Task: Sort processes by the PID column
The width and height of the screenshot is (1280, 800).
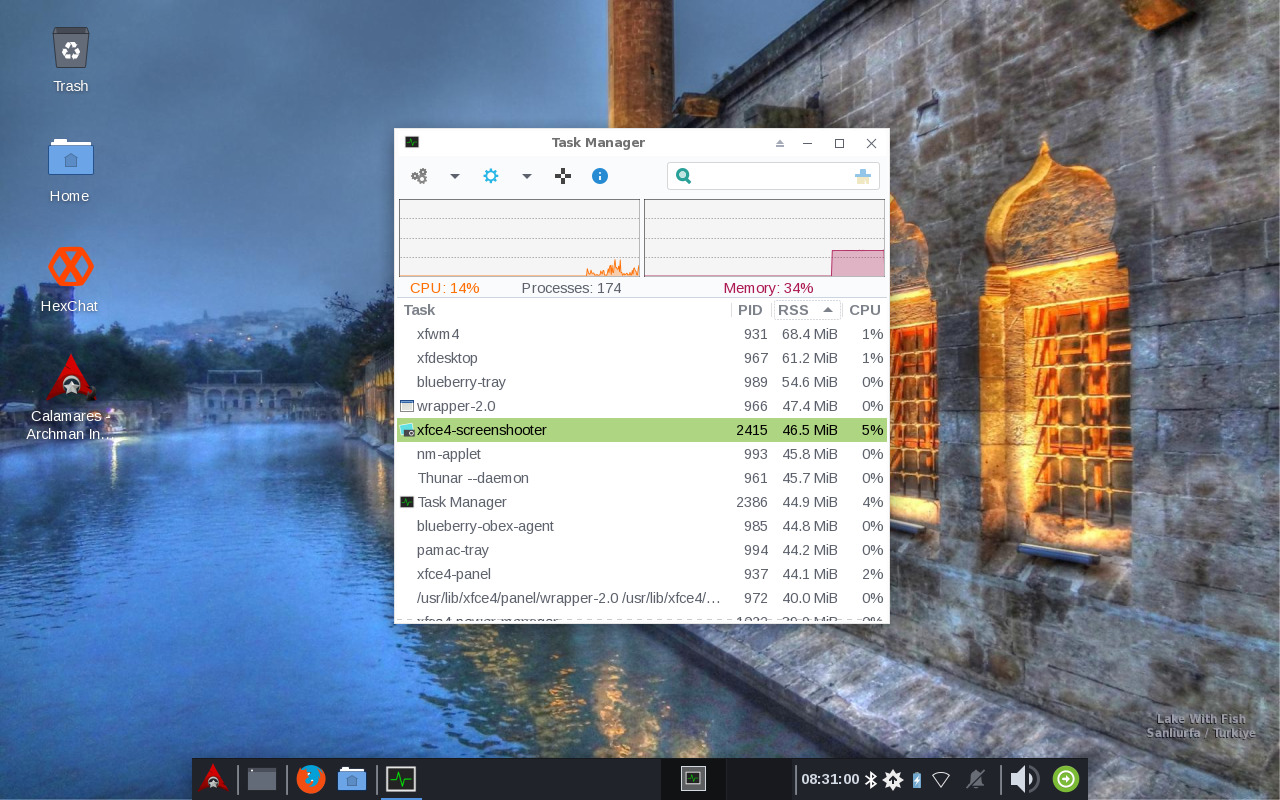Action: point(750,310)
